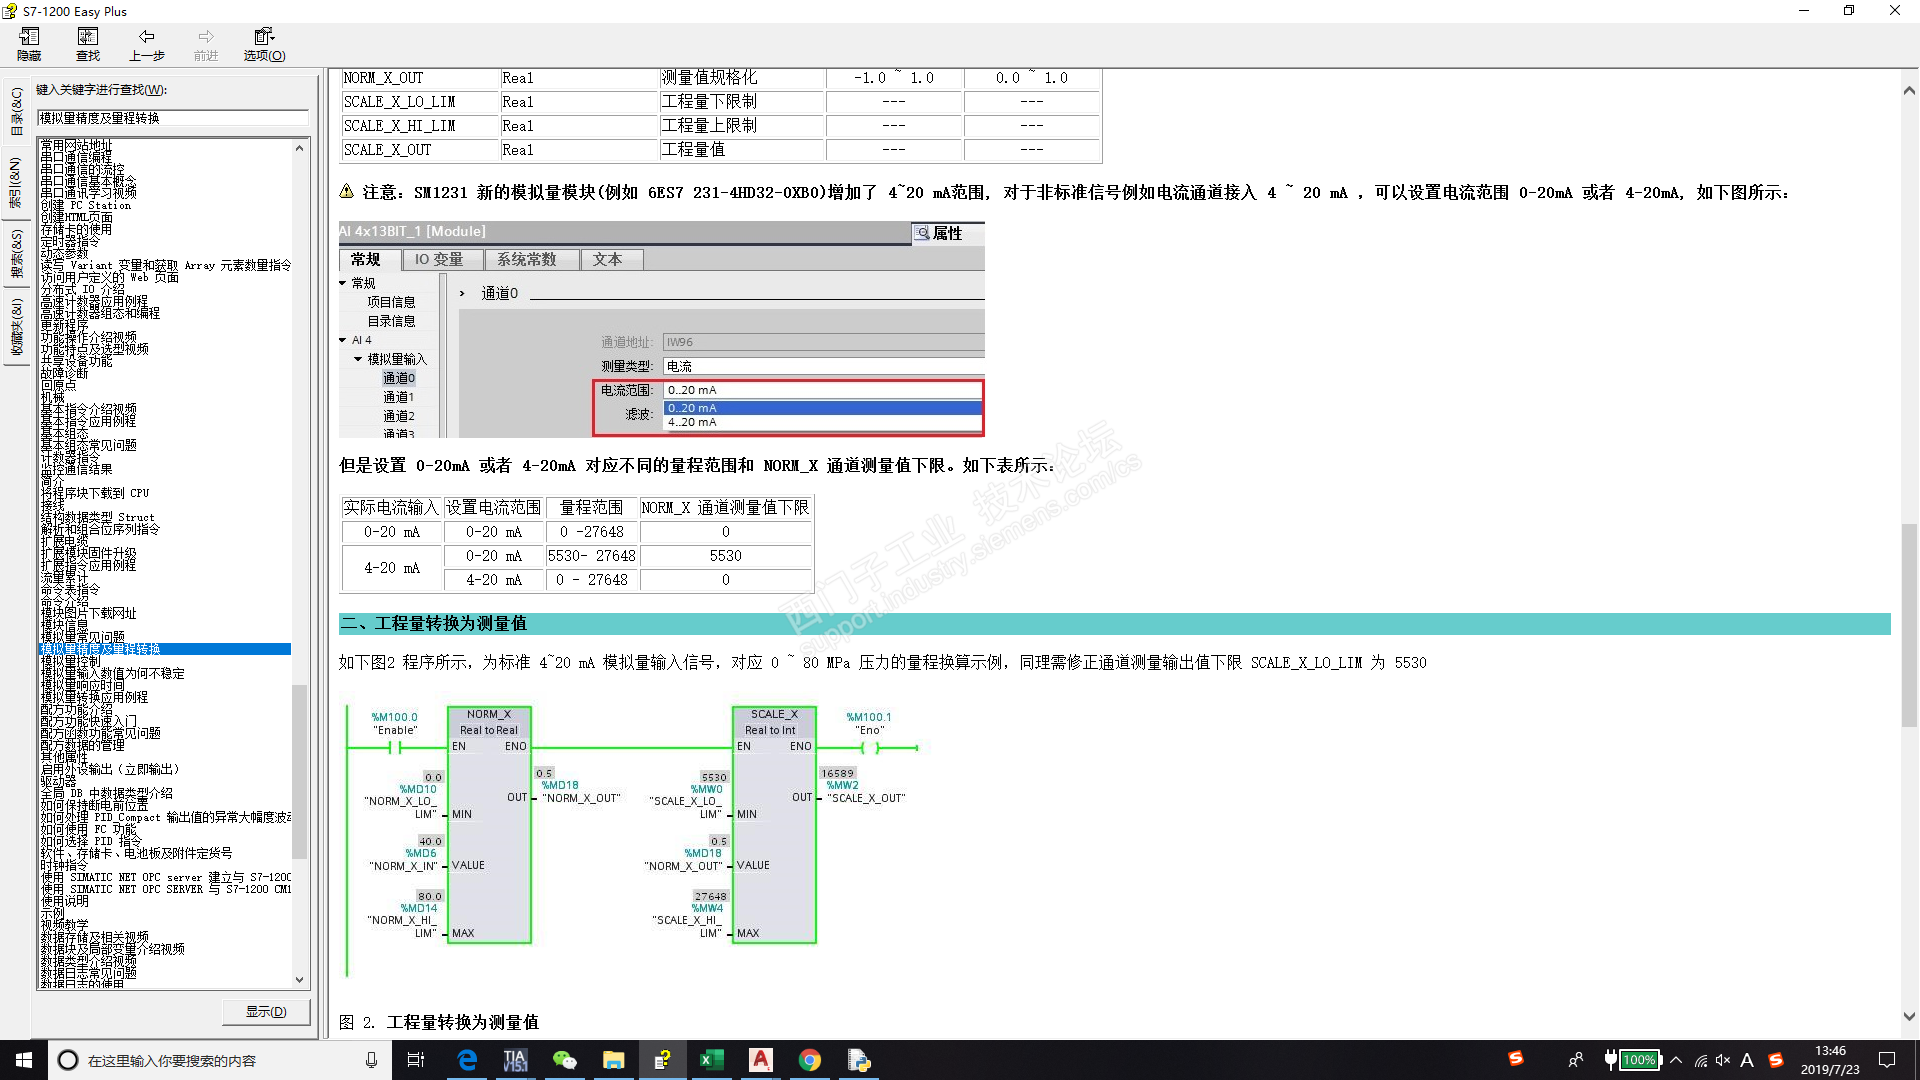The width and height of the screenshot is (1920, 1080).
Task: Click the taskbar microphone search icon
Action: [x=371, y=1060]
